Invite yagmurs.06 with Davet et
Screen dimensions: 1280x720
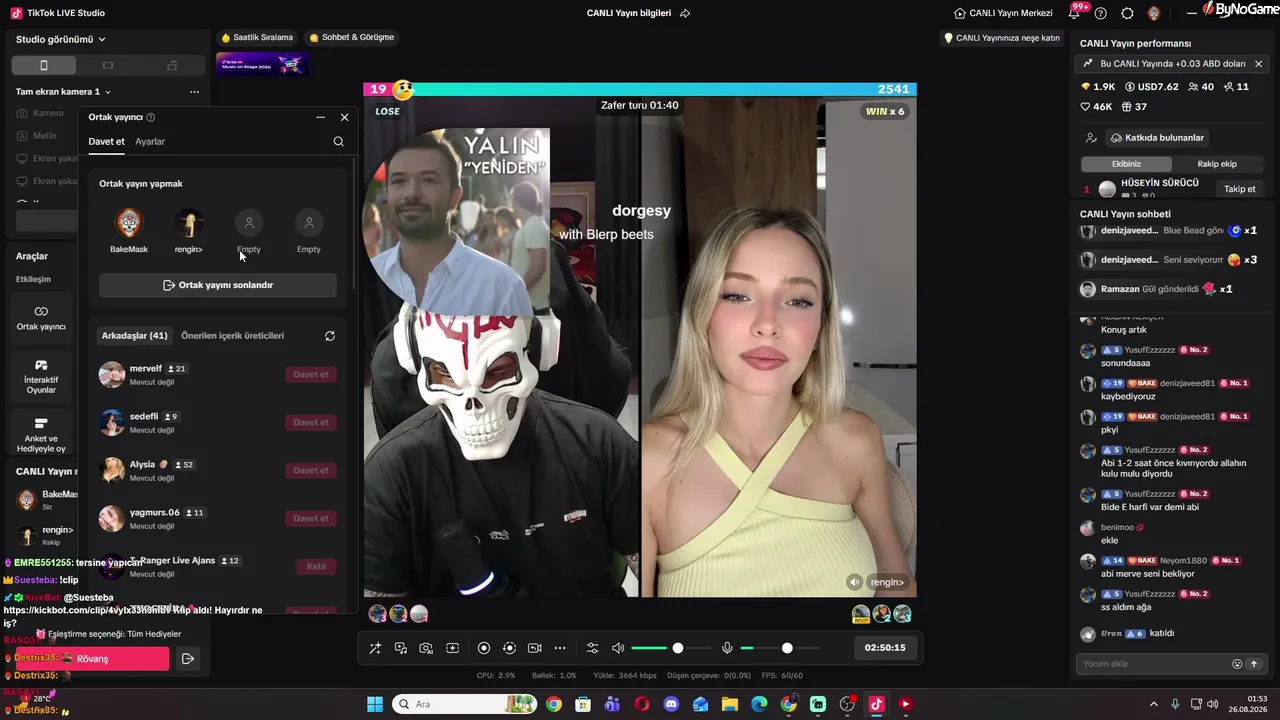tap(311, 519)
